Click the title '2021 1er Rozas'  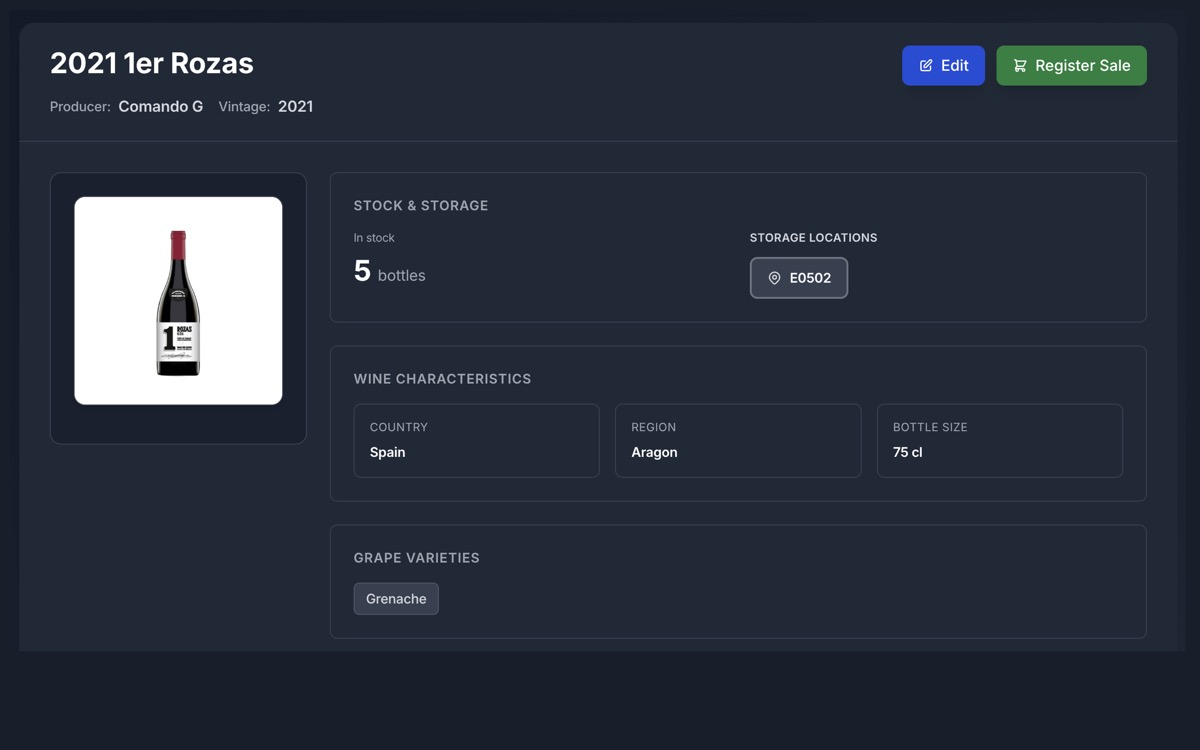click(x=152, y=63)
